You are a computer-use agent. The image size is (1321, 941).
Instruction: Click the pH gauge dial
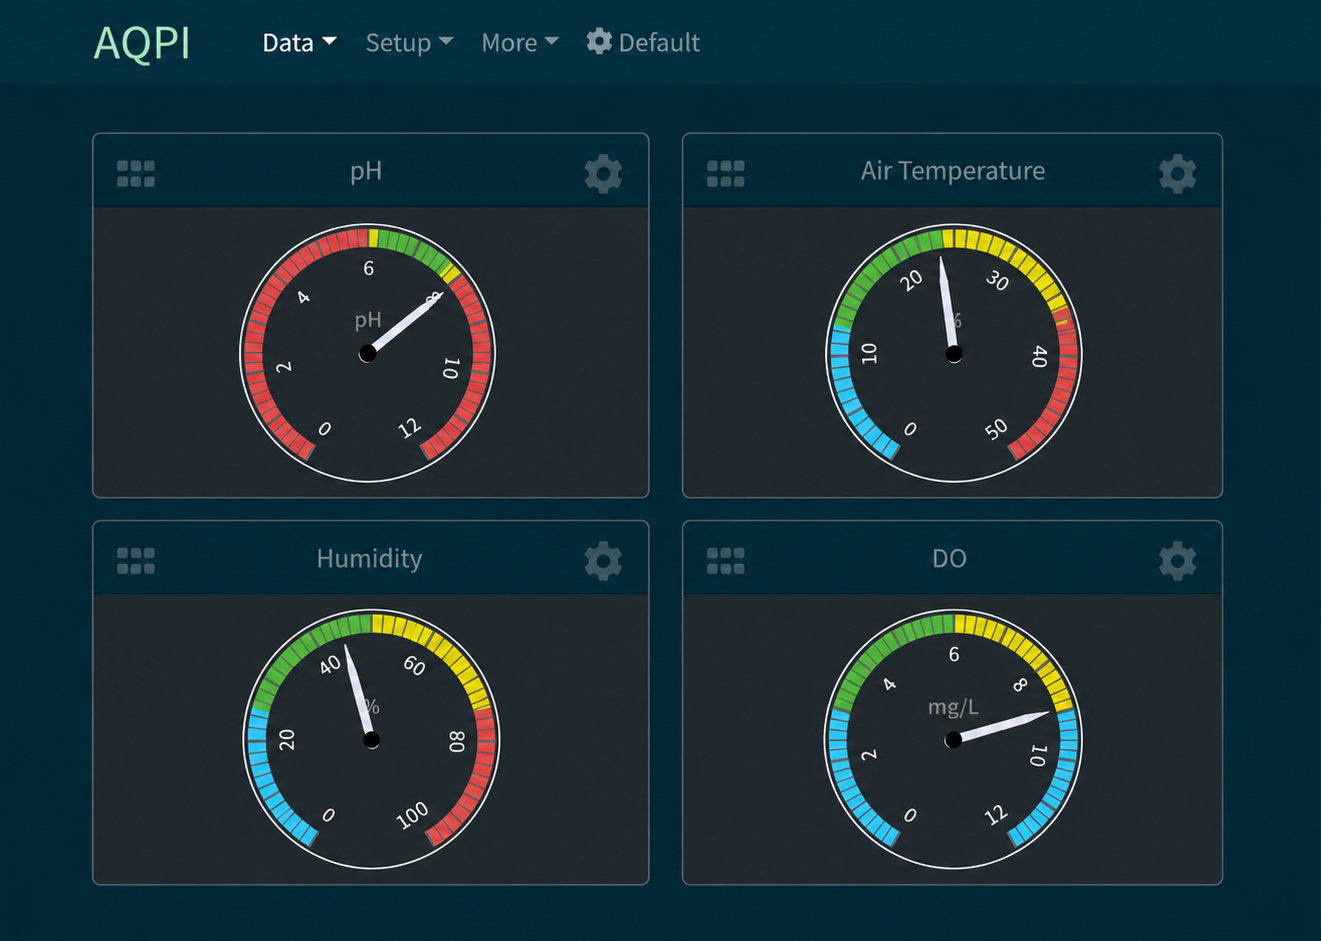368,353
